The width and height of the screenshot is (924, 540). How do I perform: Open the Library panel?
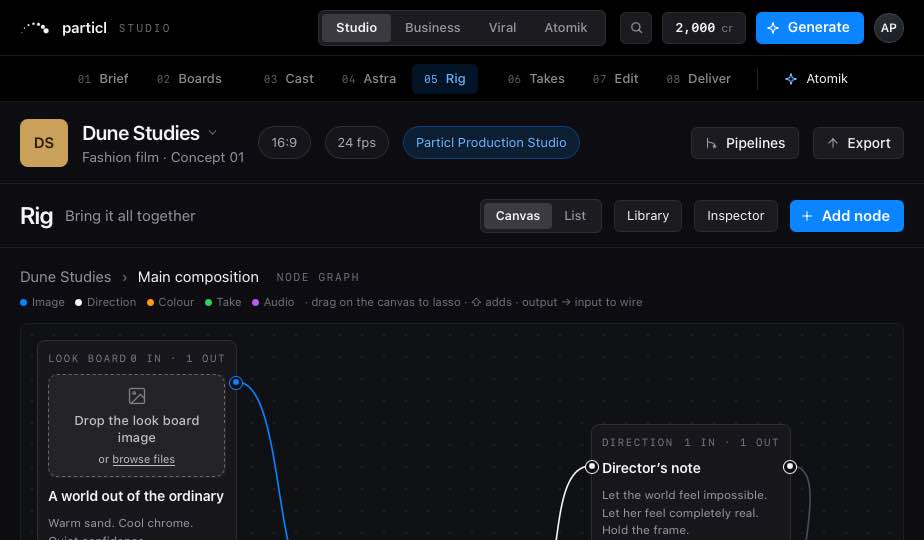pos(648,216)
